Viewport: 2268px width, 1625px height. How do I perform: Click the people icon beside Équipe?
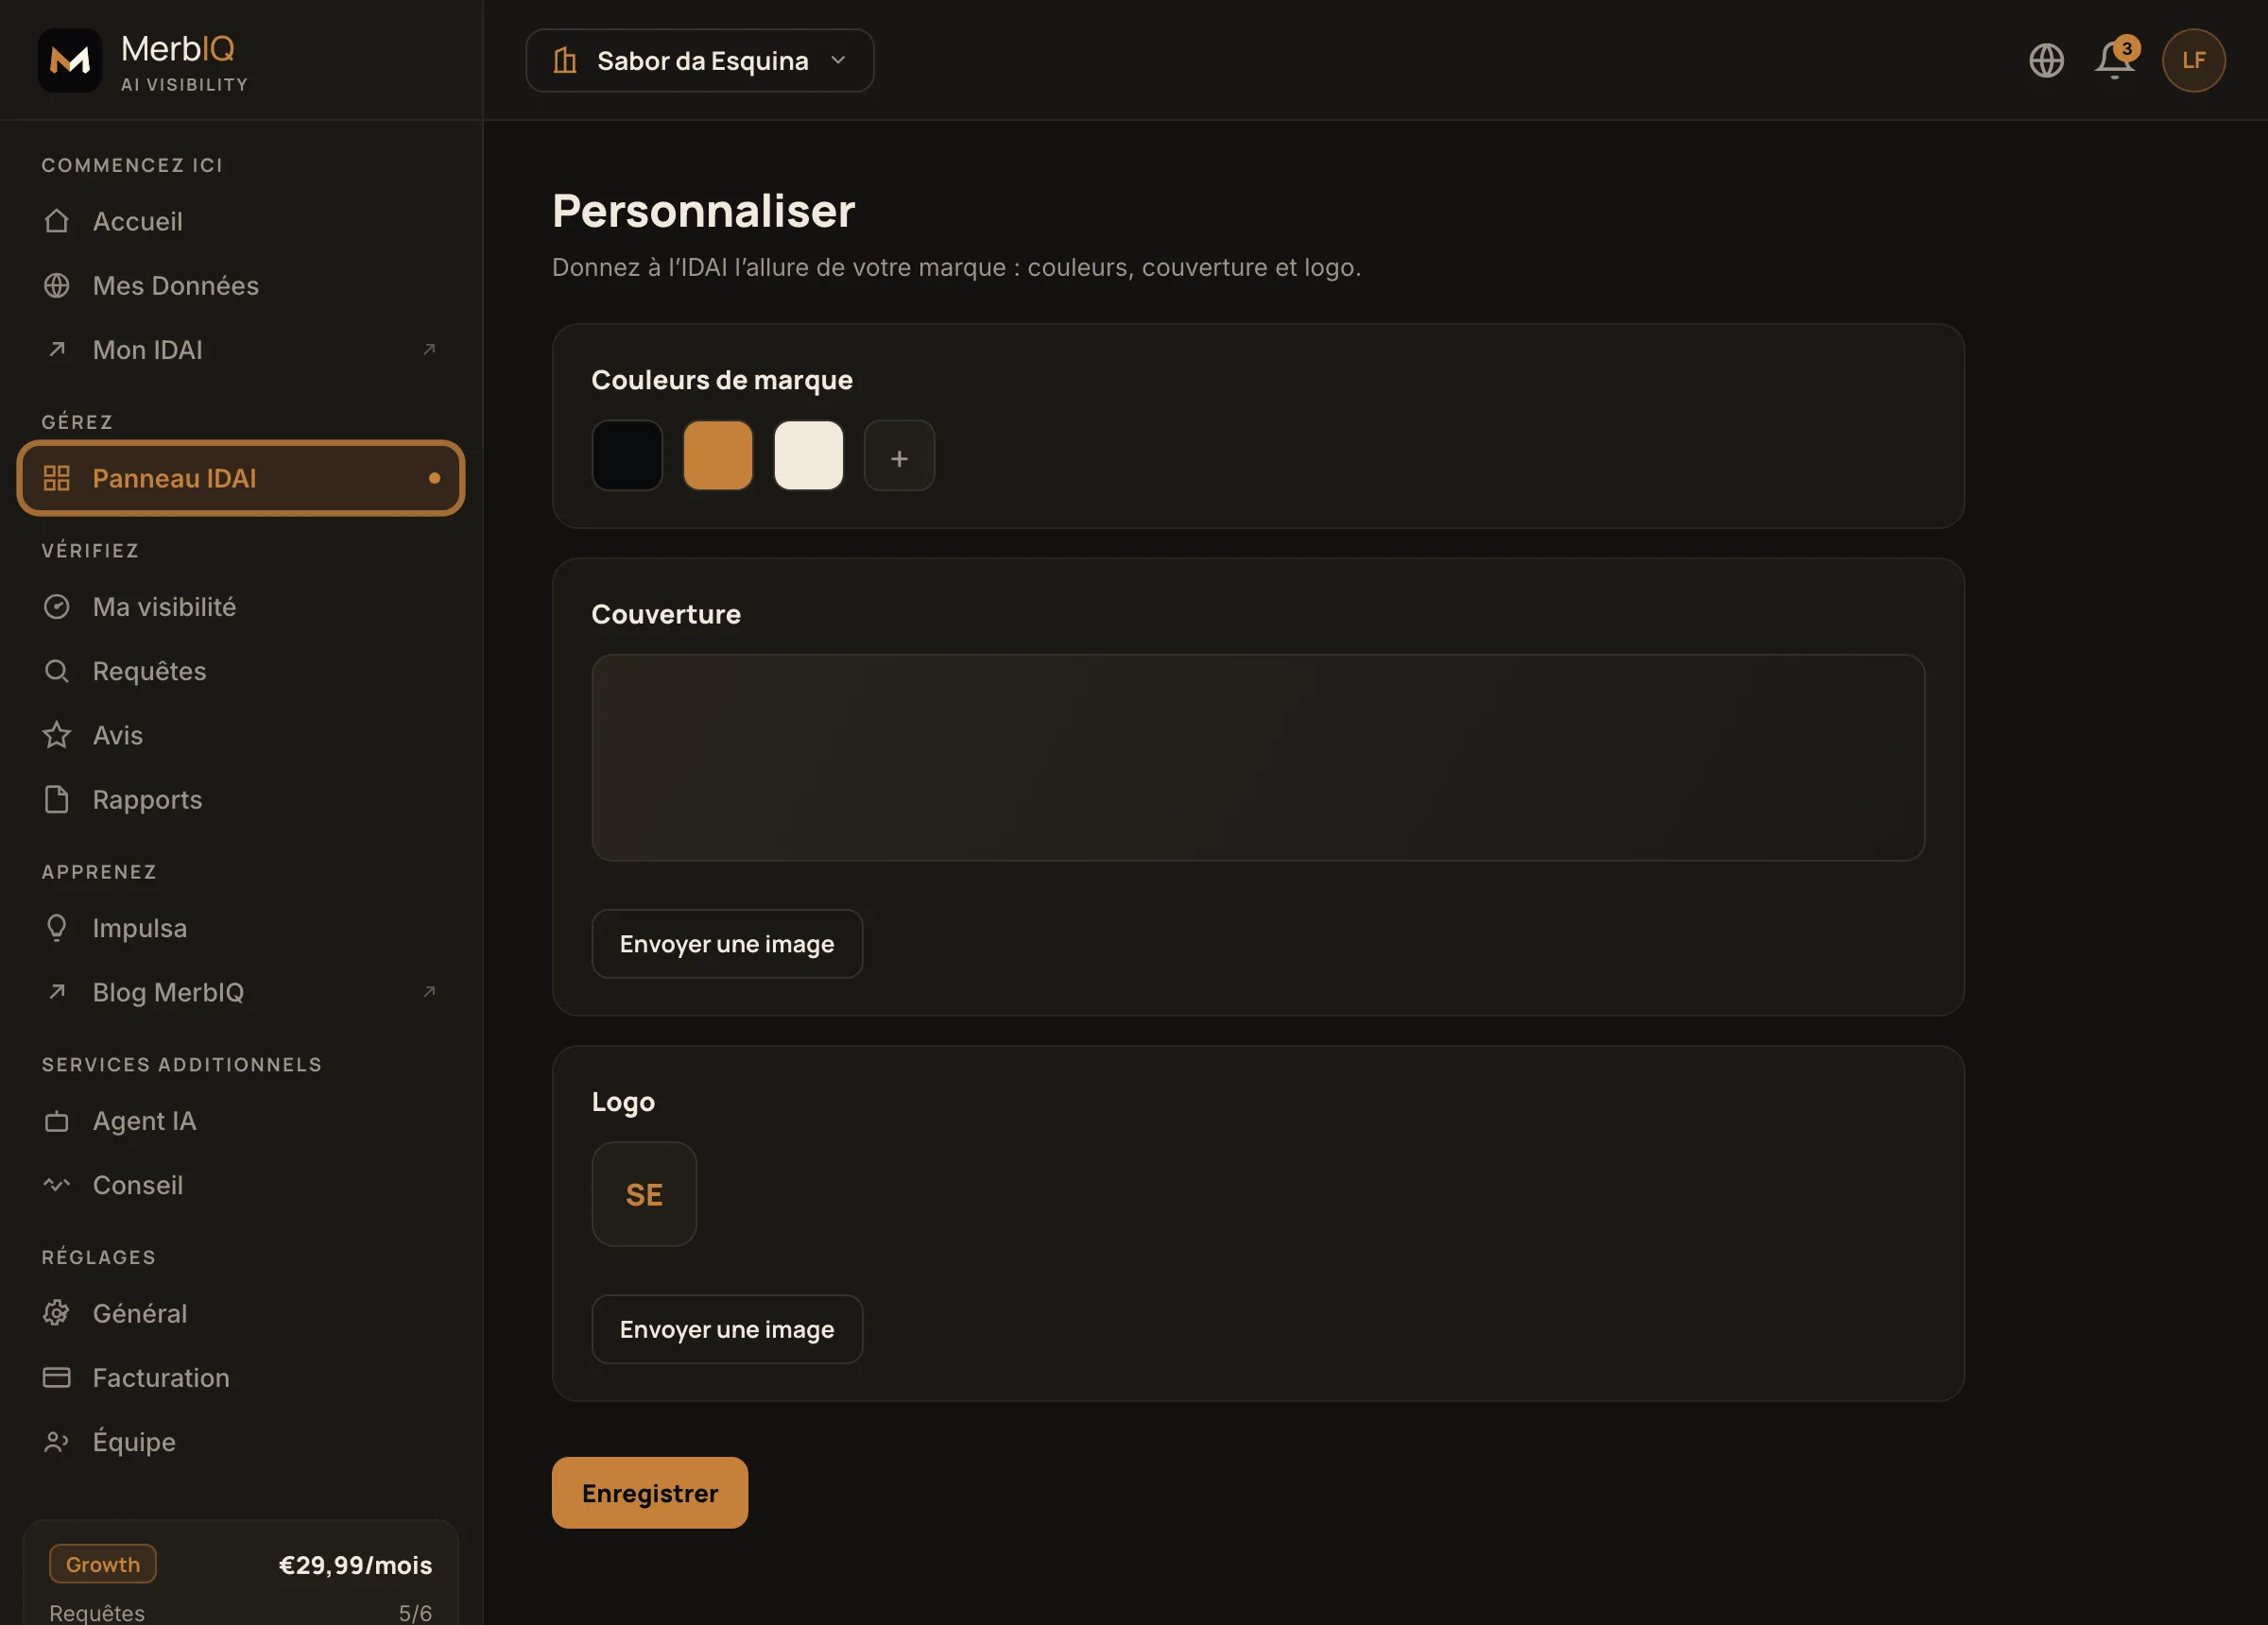click(57, 1441)
